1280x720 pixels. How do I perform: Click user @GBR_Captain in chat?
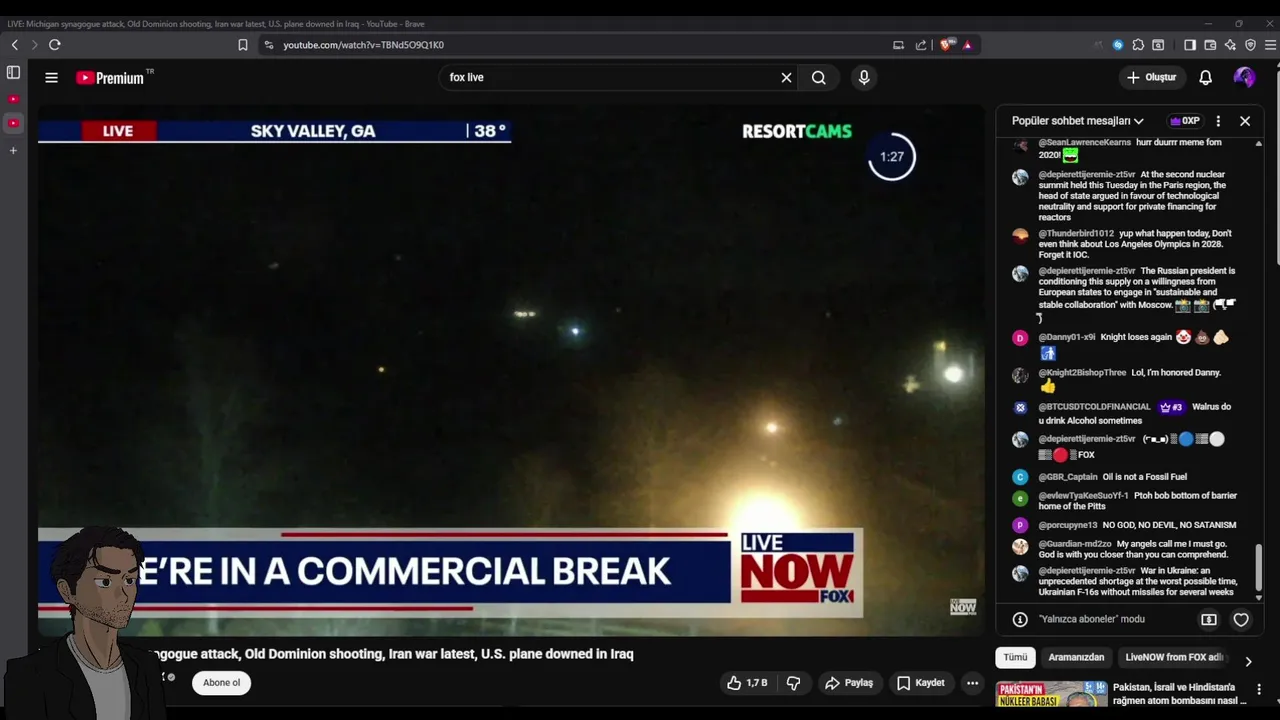click(x=1068, y=477)
